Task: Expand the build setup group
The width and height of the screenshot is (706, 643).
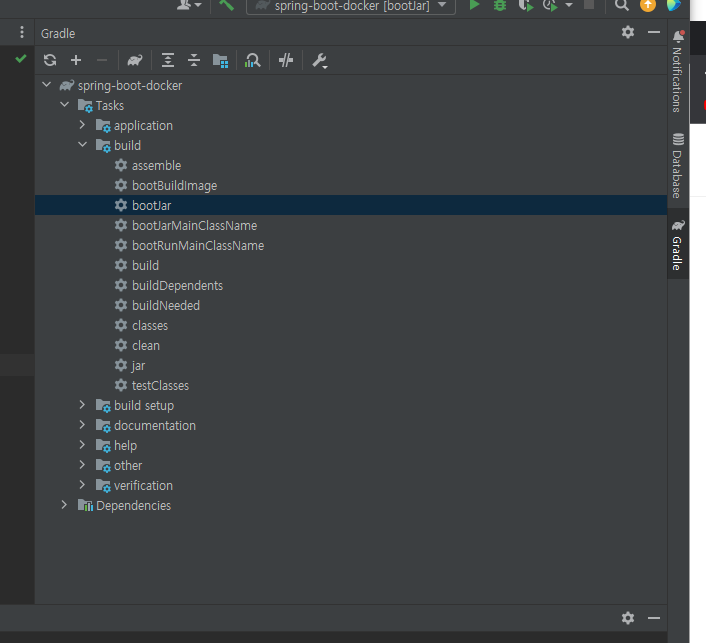Action: click(82, 405)
